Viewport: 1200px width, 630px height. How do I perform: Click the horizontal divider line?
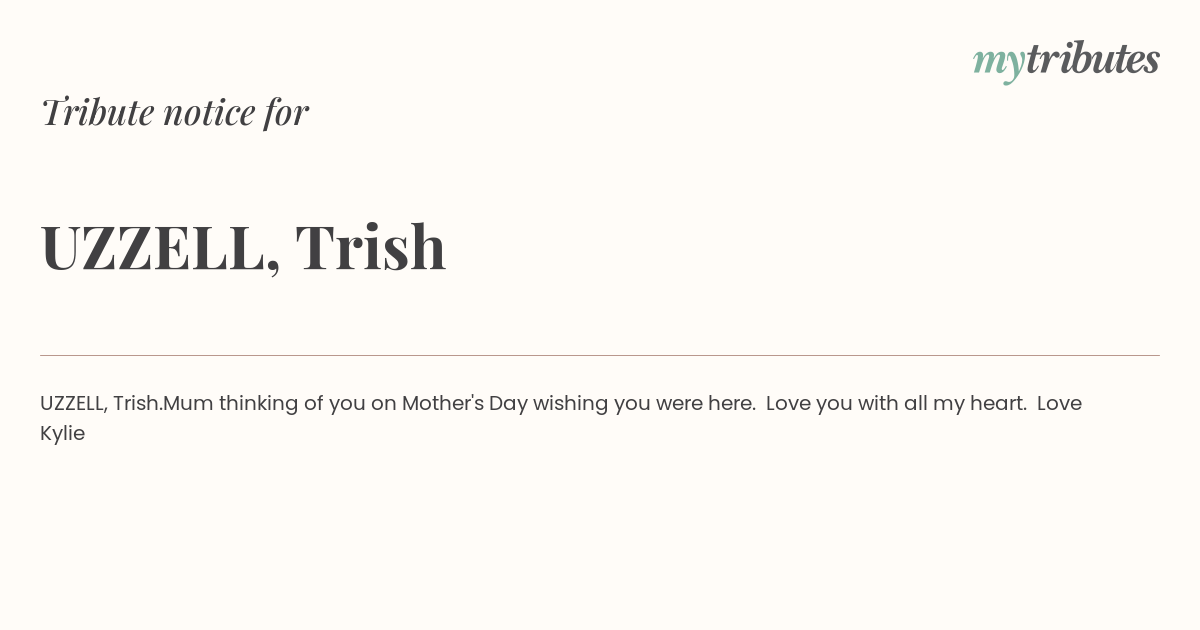coord(600,355)
